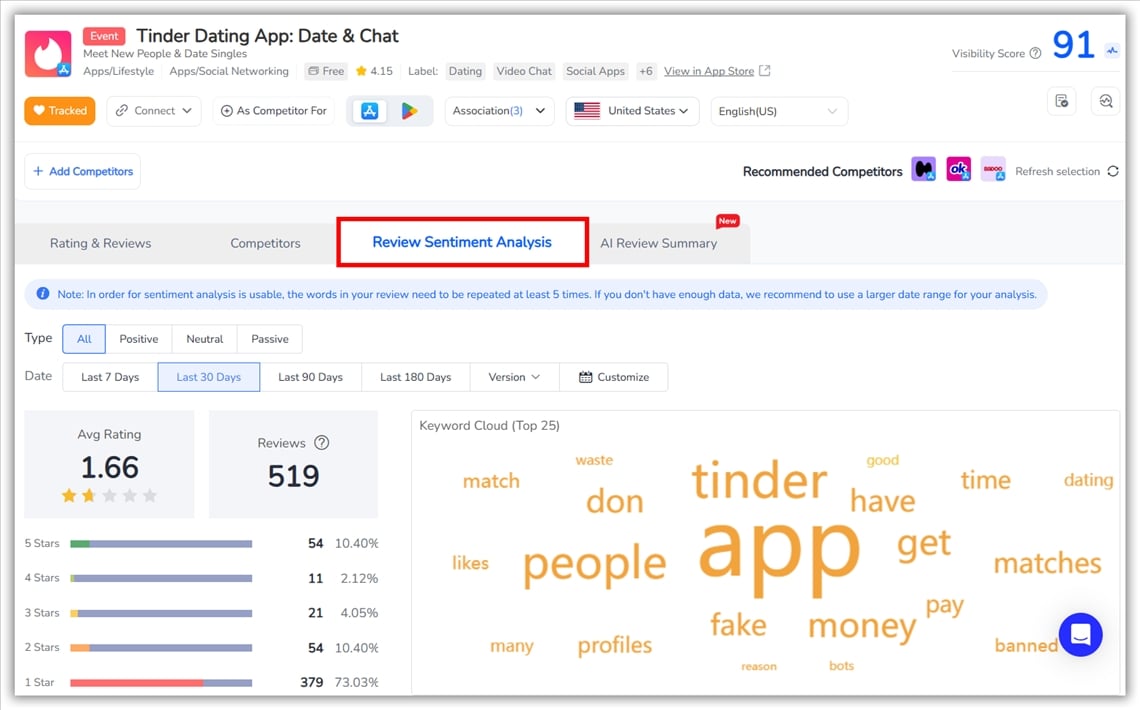This screenshot has width=1140, height=710.
Task: Click the Refresh selection icon
Action: pyautogui.click(x=1112, y=172)
